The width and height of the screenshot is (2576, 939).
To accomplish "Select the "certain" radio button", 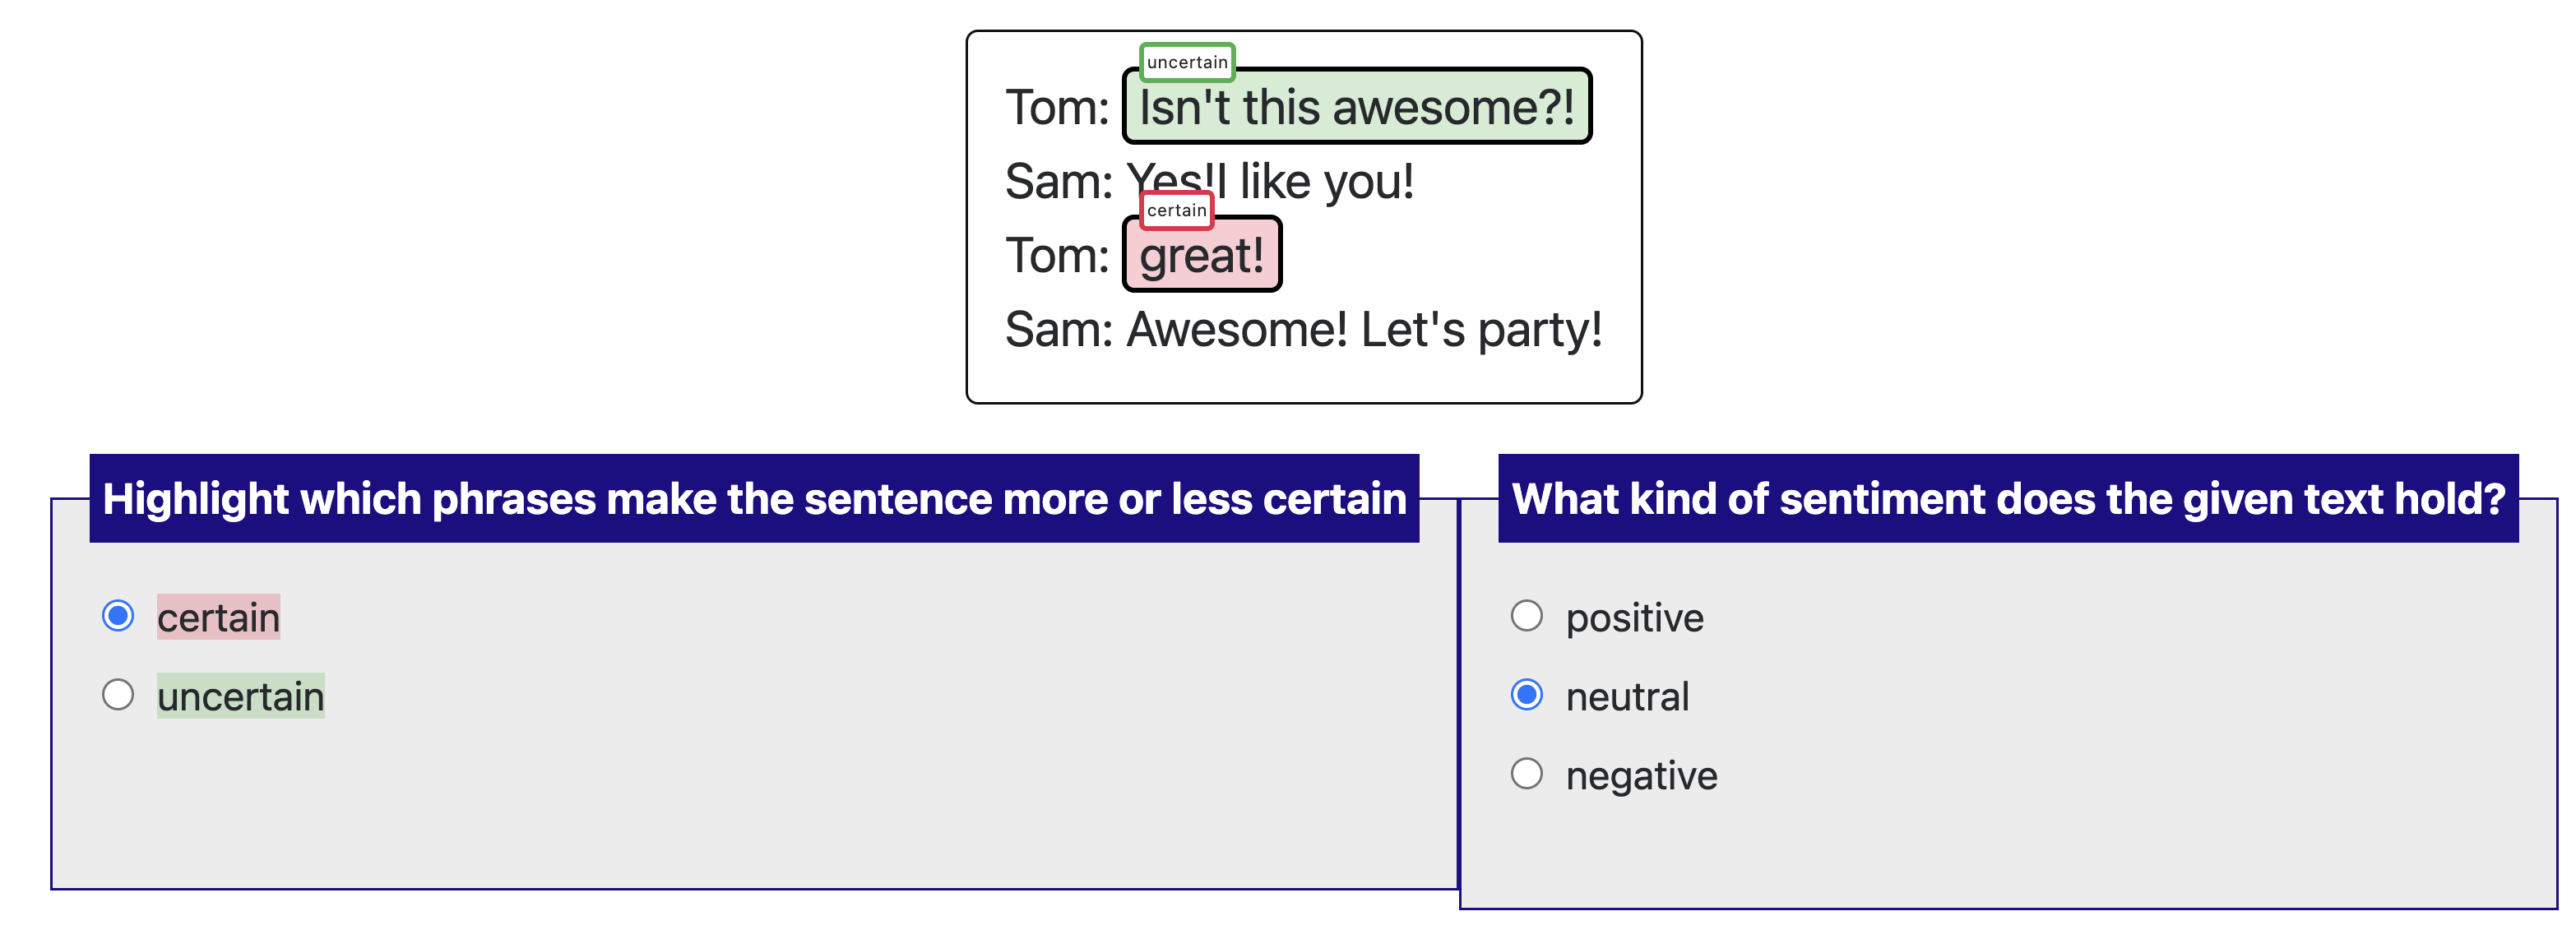I will [118, 616].
